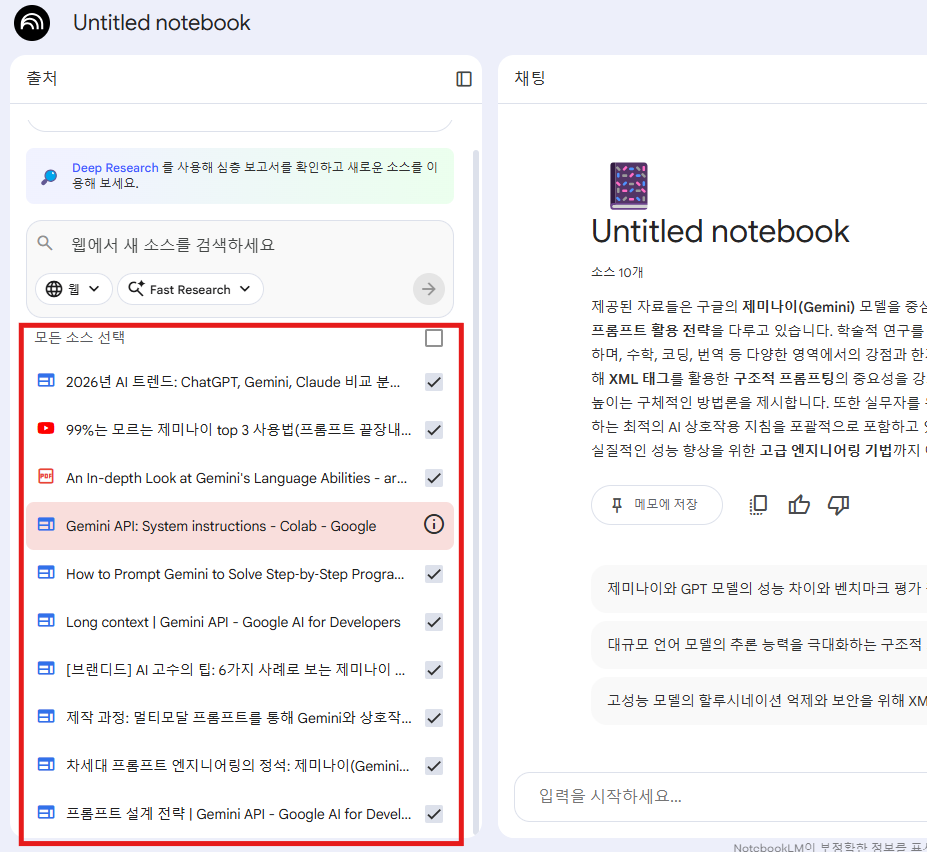
Task: Click the notebook emoji thumbnail
Action: point(629,186)
